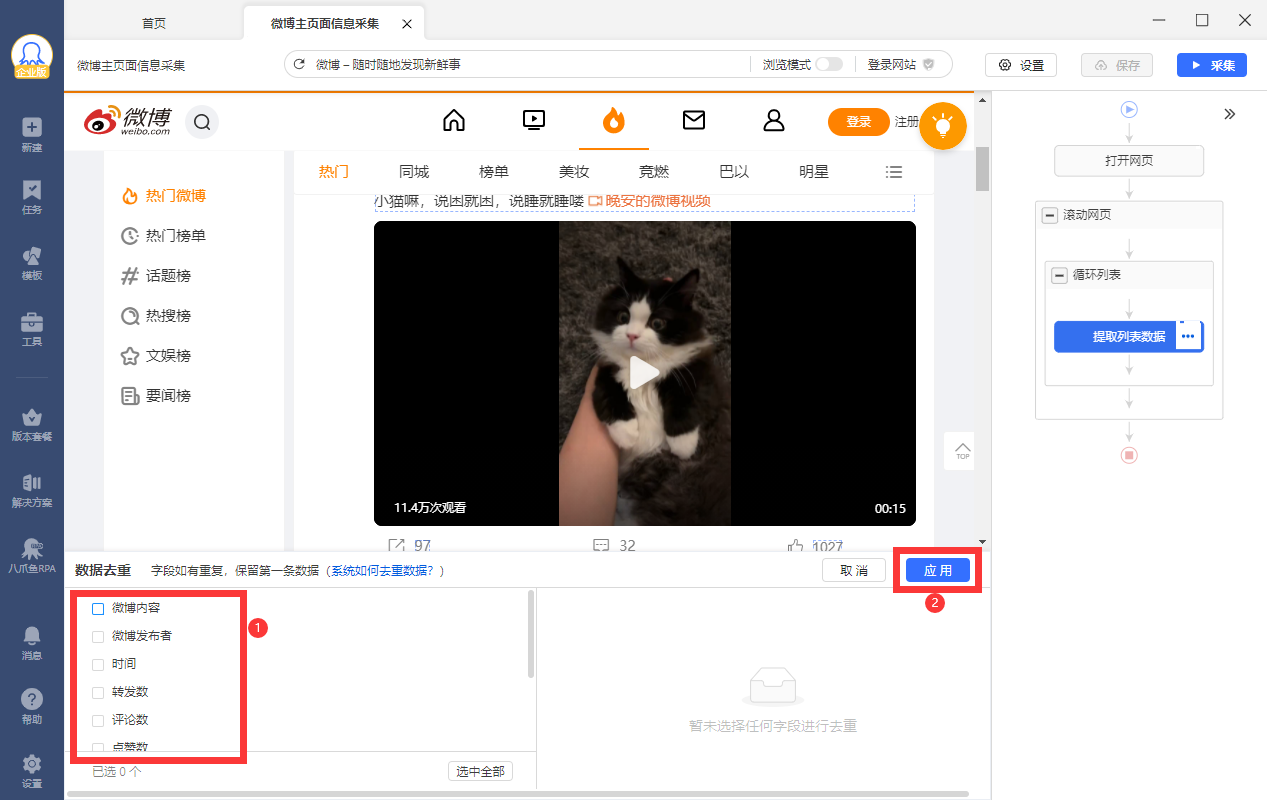Check the 微博发布者 checkbox

tap(98, 636)
